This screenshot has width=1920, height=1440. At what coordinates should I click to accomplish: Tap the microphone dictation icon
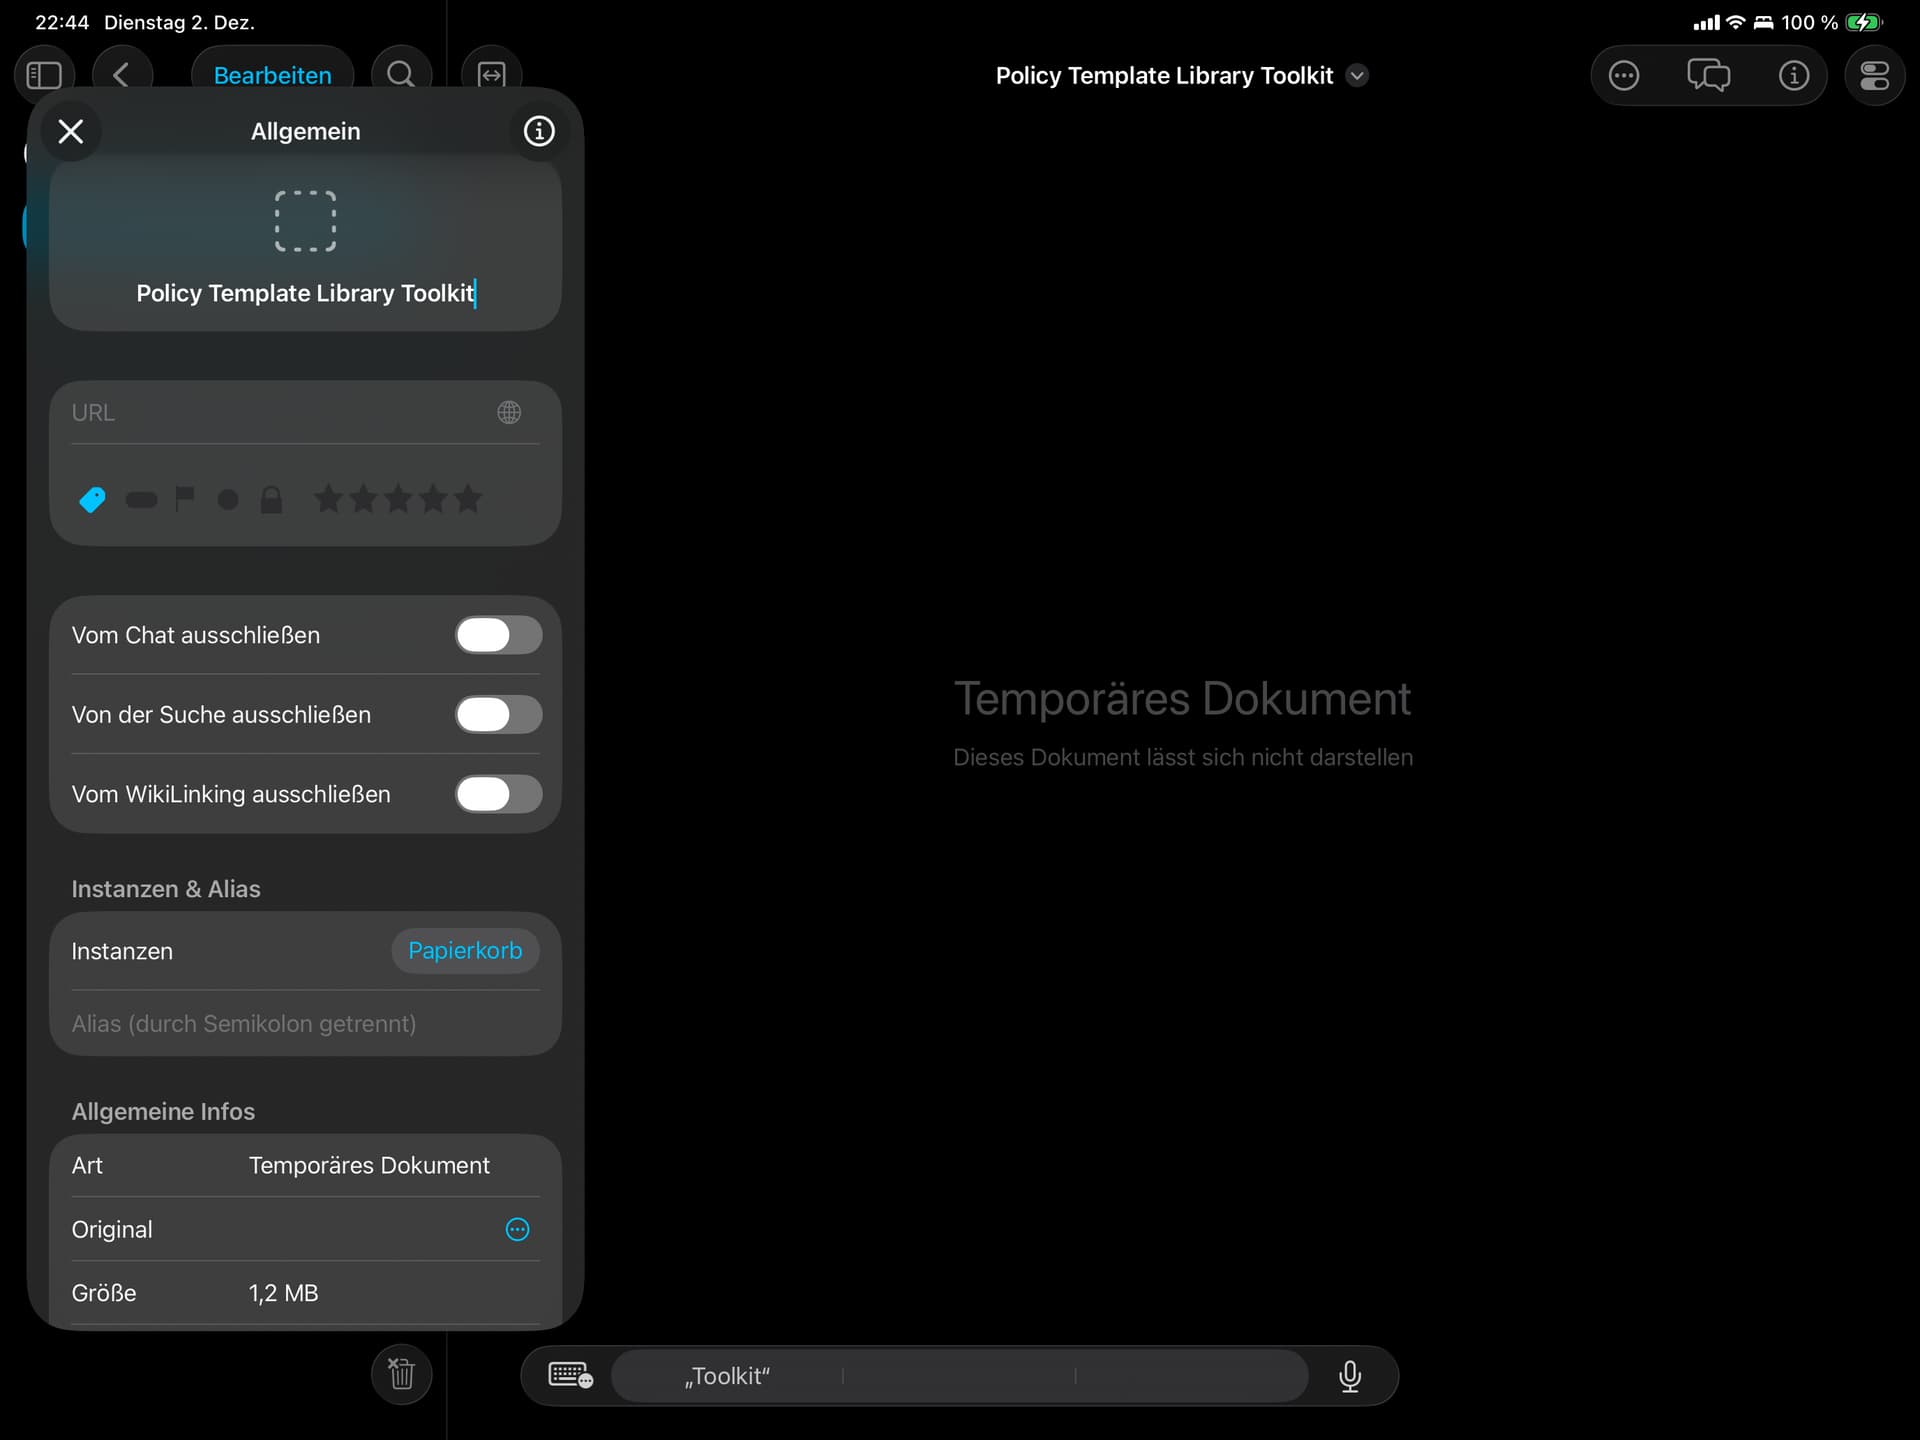pyautogui.click(x=1349, y=1376)
